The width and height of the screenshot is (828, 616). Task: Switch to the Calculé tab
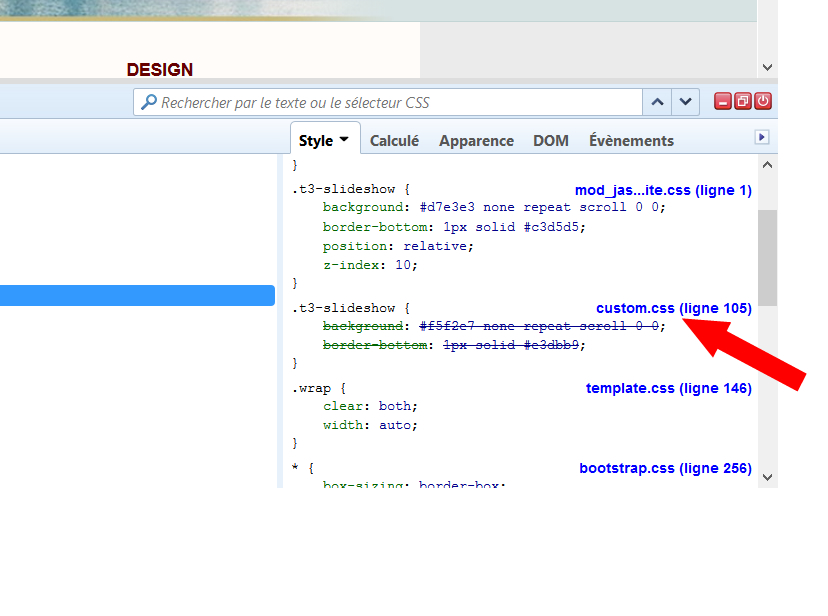(394, 141)
